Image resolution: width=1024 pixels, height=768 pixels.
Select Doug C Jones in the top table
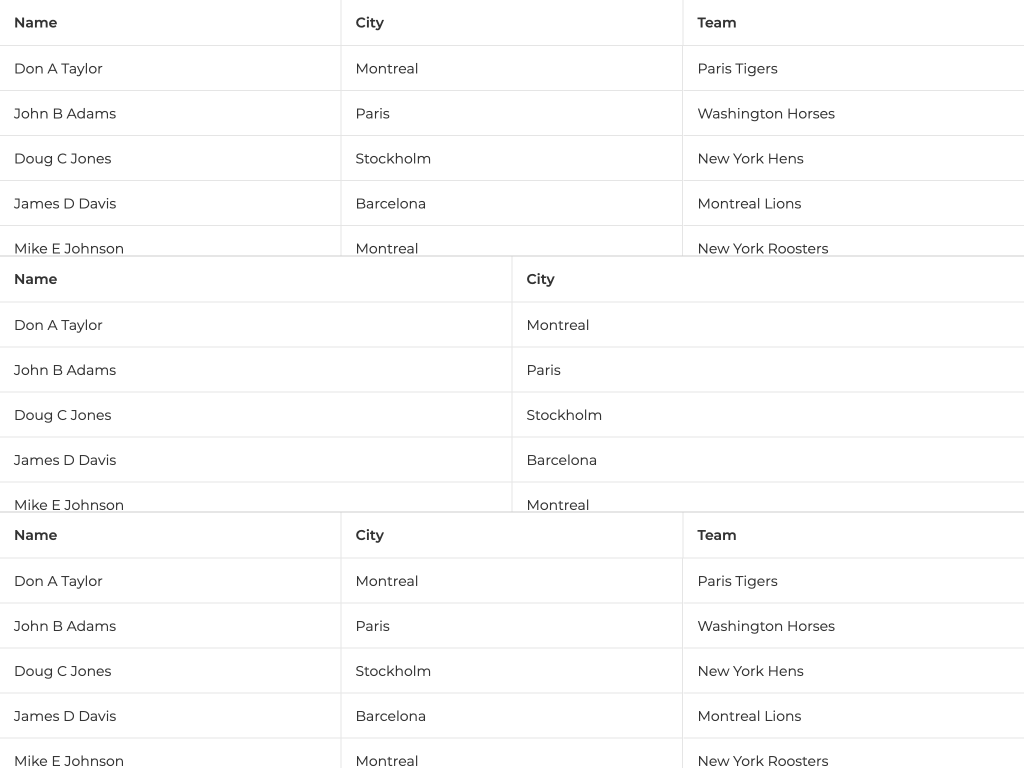point(63,159)
